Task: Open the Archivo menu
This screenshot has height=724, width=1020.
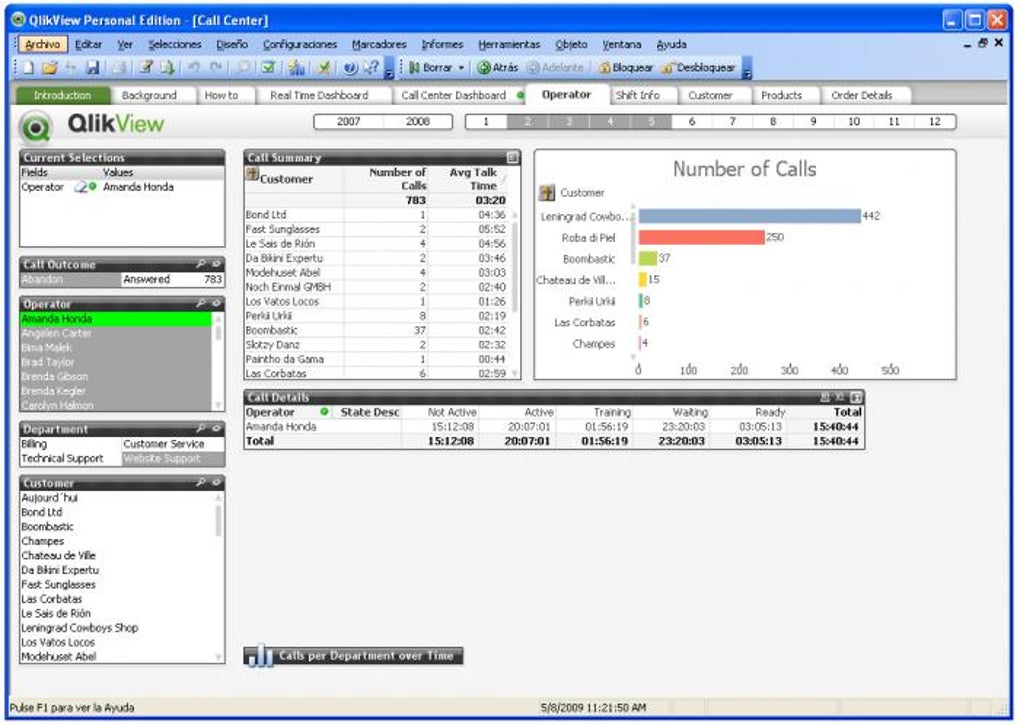Action: click(x=42, y=44)
